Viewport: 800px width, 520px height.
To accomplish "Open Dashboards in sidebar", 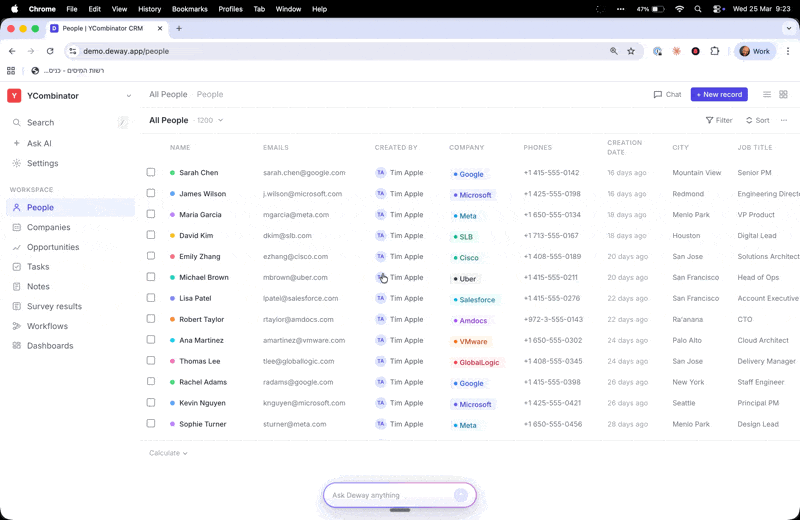I will tap(49, 346).
